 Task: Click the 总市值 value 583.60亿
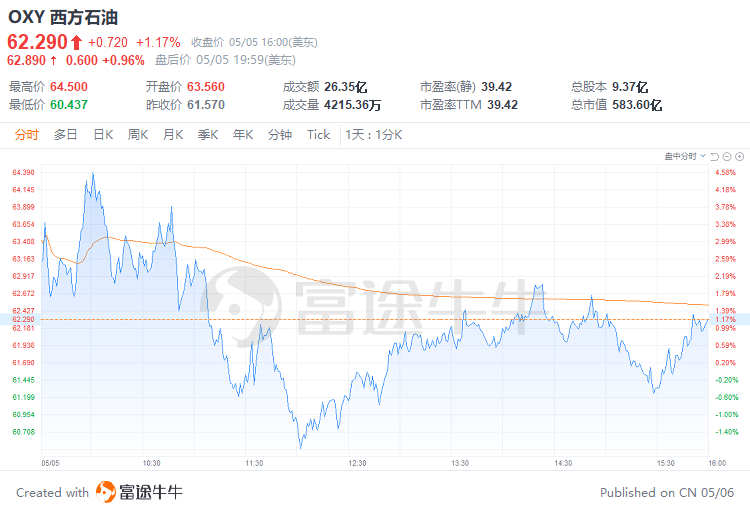coord(637,105)
